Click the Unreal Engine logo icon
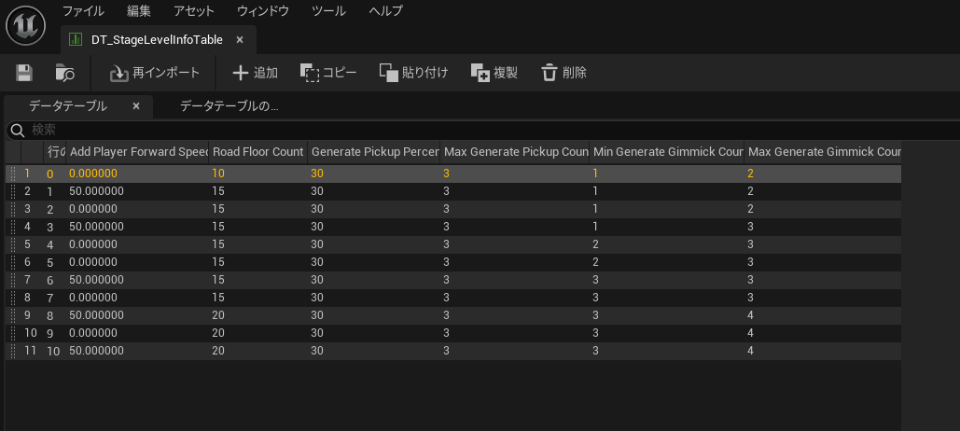 [26, 25]
